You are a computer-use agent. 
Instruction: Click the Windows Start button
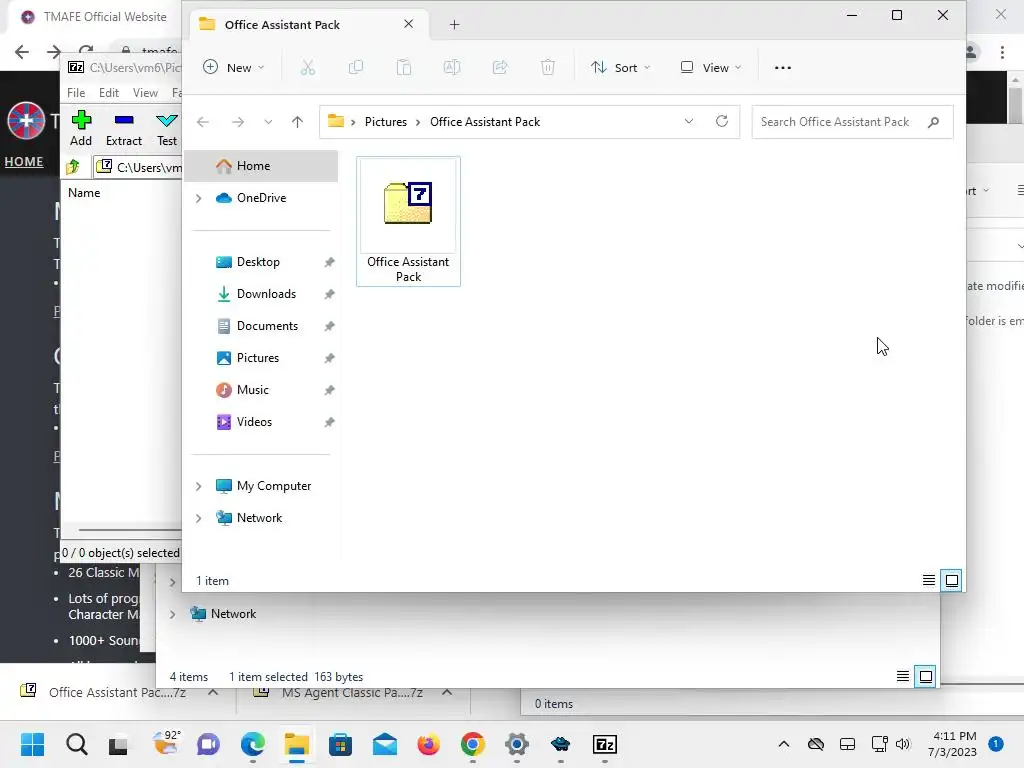[x=32, y=744]
